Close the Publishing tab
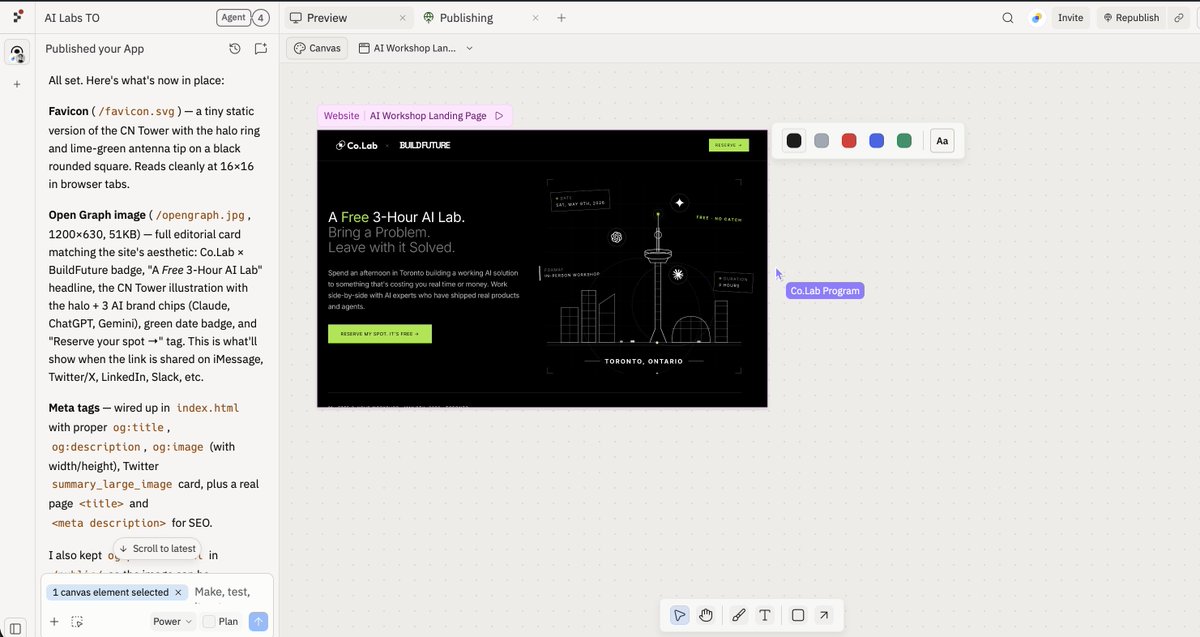The image size is (1200, 637). (536, 18)
